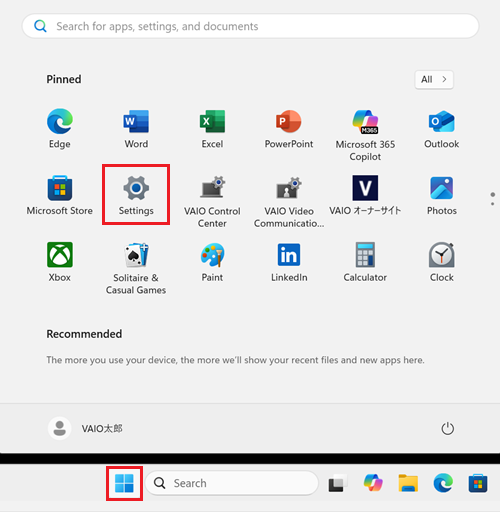Launch Solitaire & Casual Games

[136, 268]
